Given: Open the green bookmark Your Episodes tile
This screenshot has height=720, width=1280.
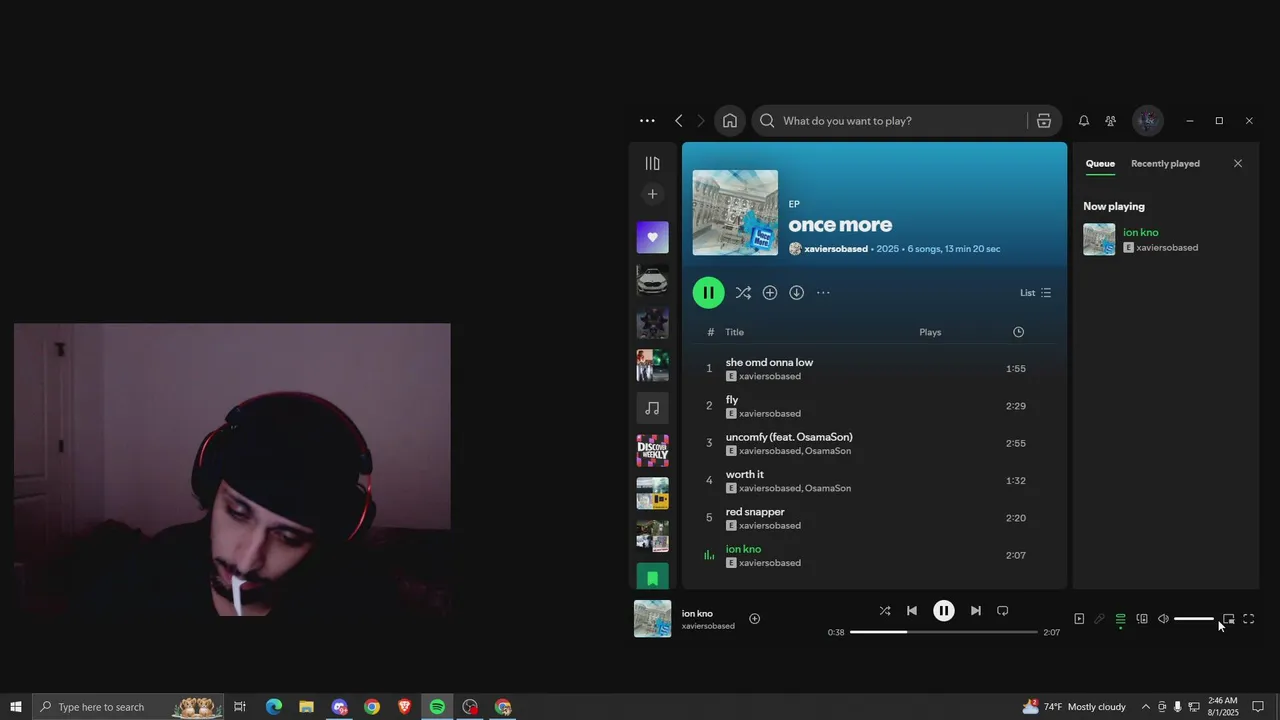Looking at the screenshot, I should (x=652, y=577).
